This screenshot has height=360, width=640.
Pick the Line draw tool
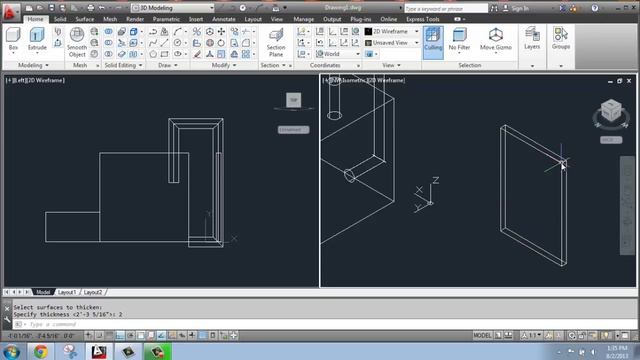pos(164,42)
